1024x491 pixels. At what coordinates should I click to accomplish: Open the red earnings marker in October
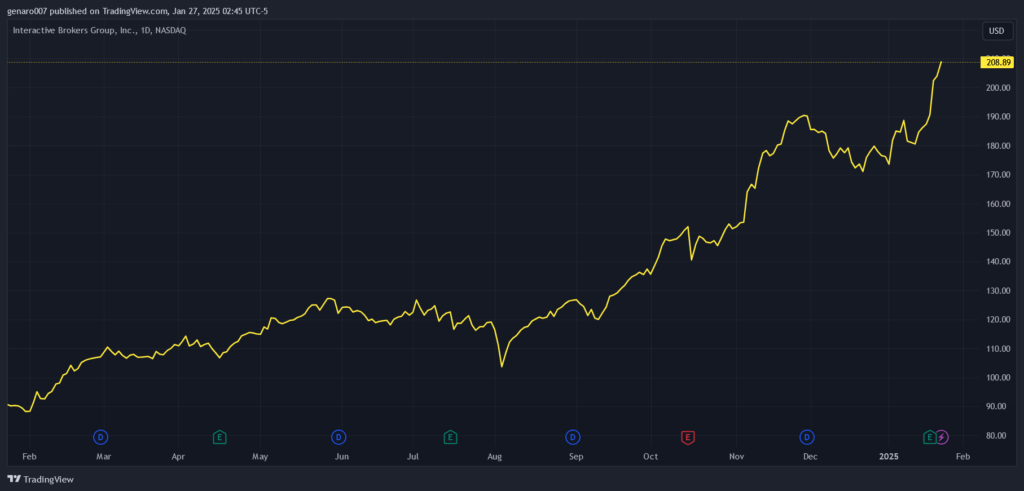point(687,437)
